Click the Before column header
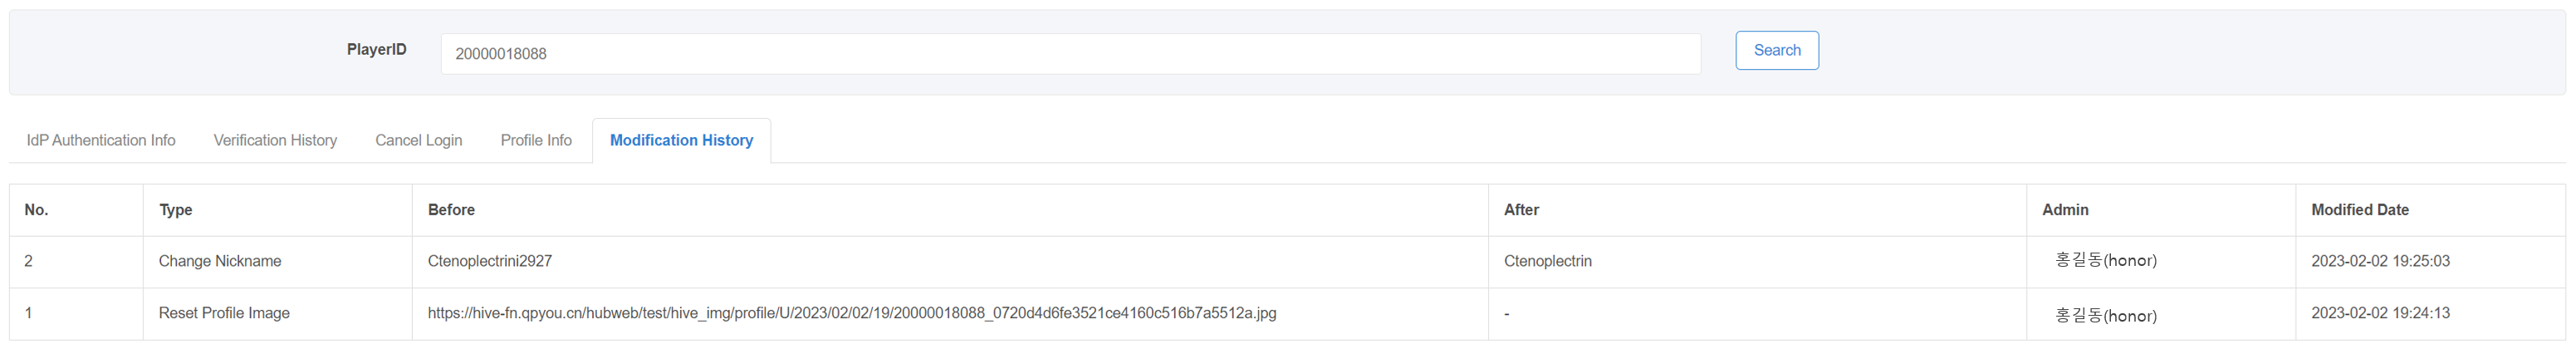Viewport: 2576px width, 349px height. click(451, 210)
